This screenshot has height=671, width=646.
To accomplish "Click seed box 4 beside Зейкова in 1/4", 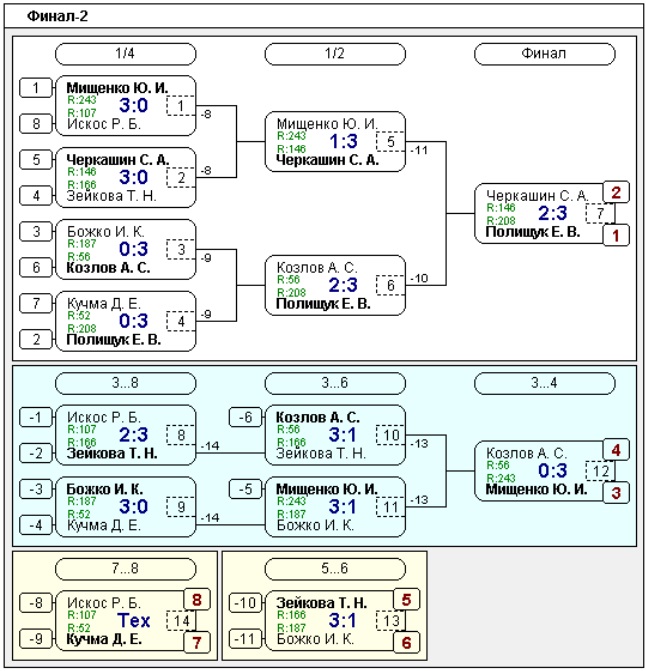I will coord(36,196).
